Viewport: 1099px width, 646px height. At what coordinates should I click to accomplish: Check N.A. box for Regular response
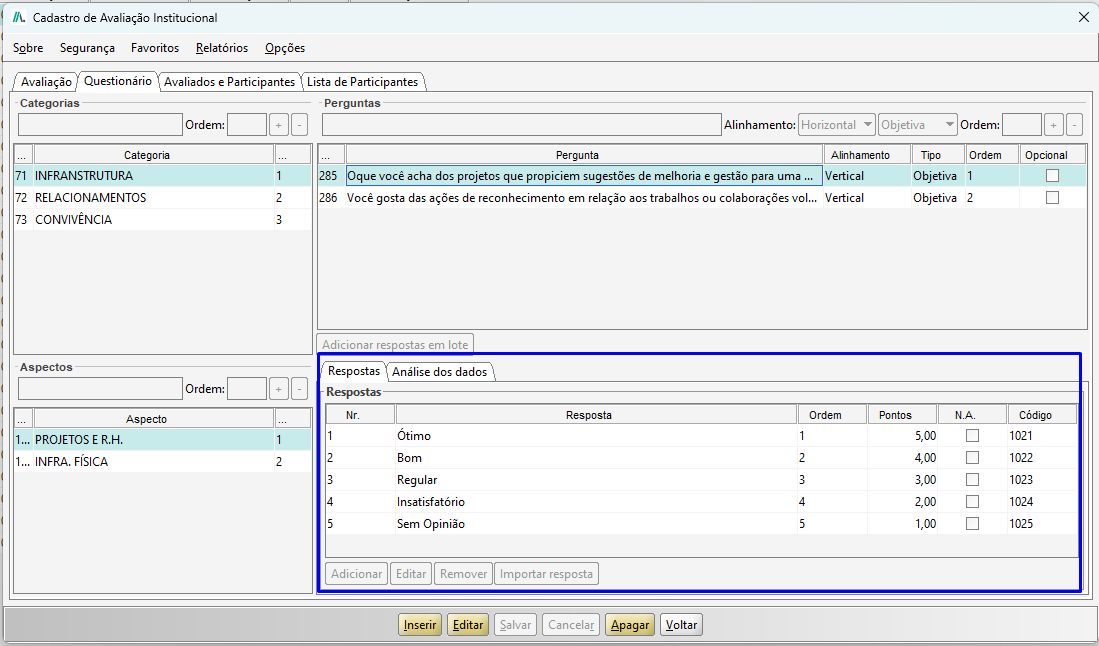coord(972,480)
